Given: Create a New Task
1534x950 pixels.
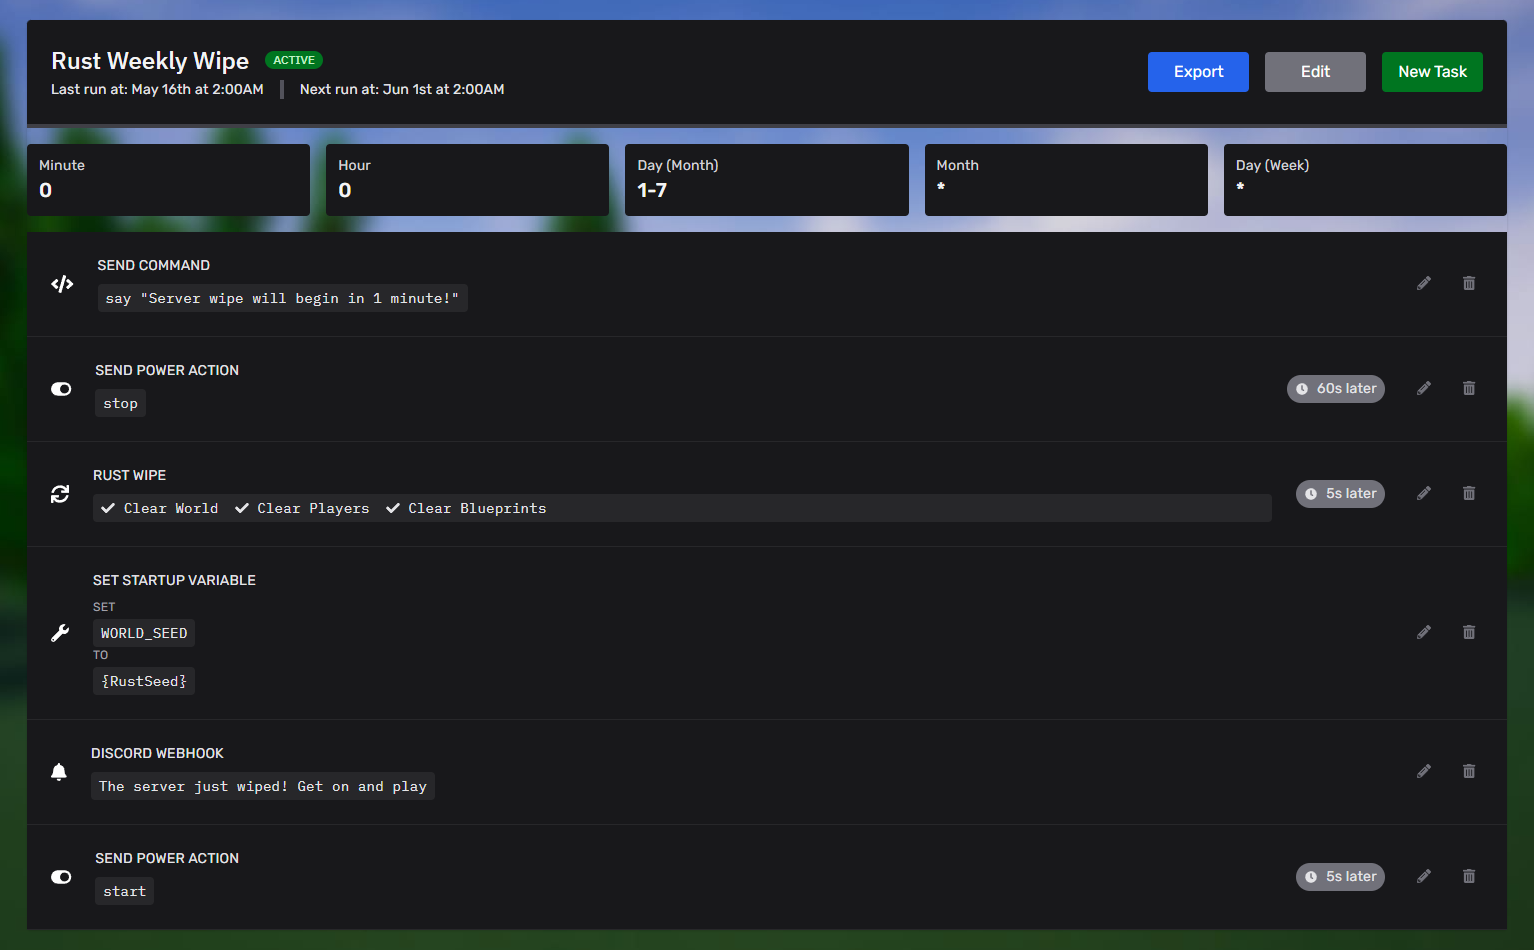Looking at the screenshot, I should [x=1431, y=72].
